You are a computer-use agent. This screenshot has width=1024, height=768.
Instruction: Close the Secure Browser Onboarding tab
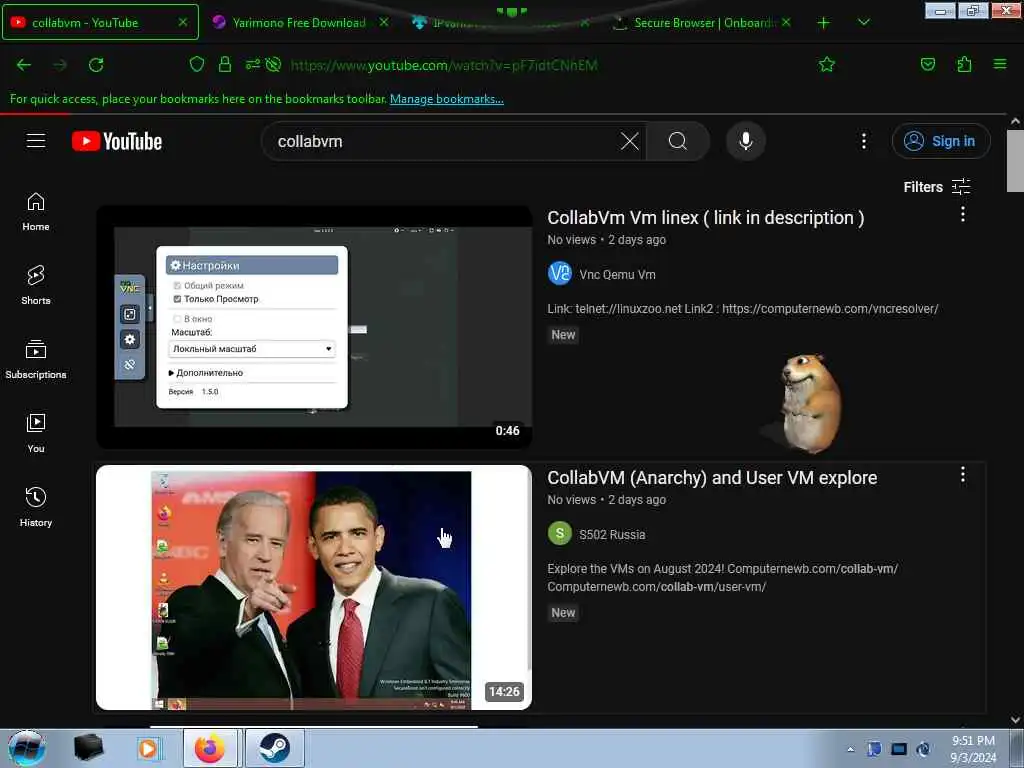point(786,22)
